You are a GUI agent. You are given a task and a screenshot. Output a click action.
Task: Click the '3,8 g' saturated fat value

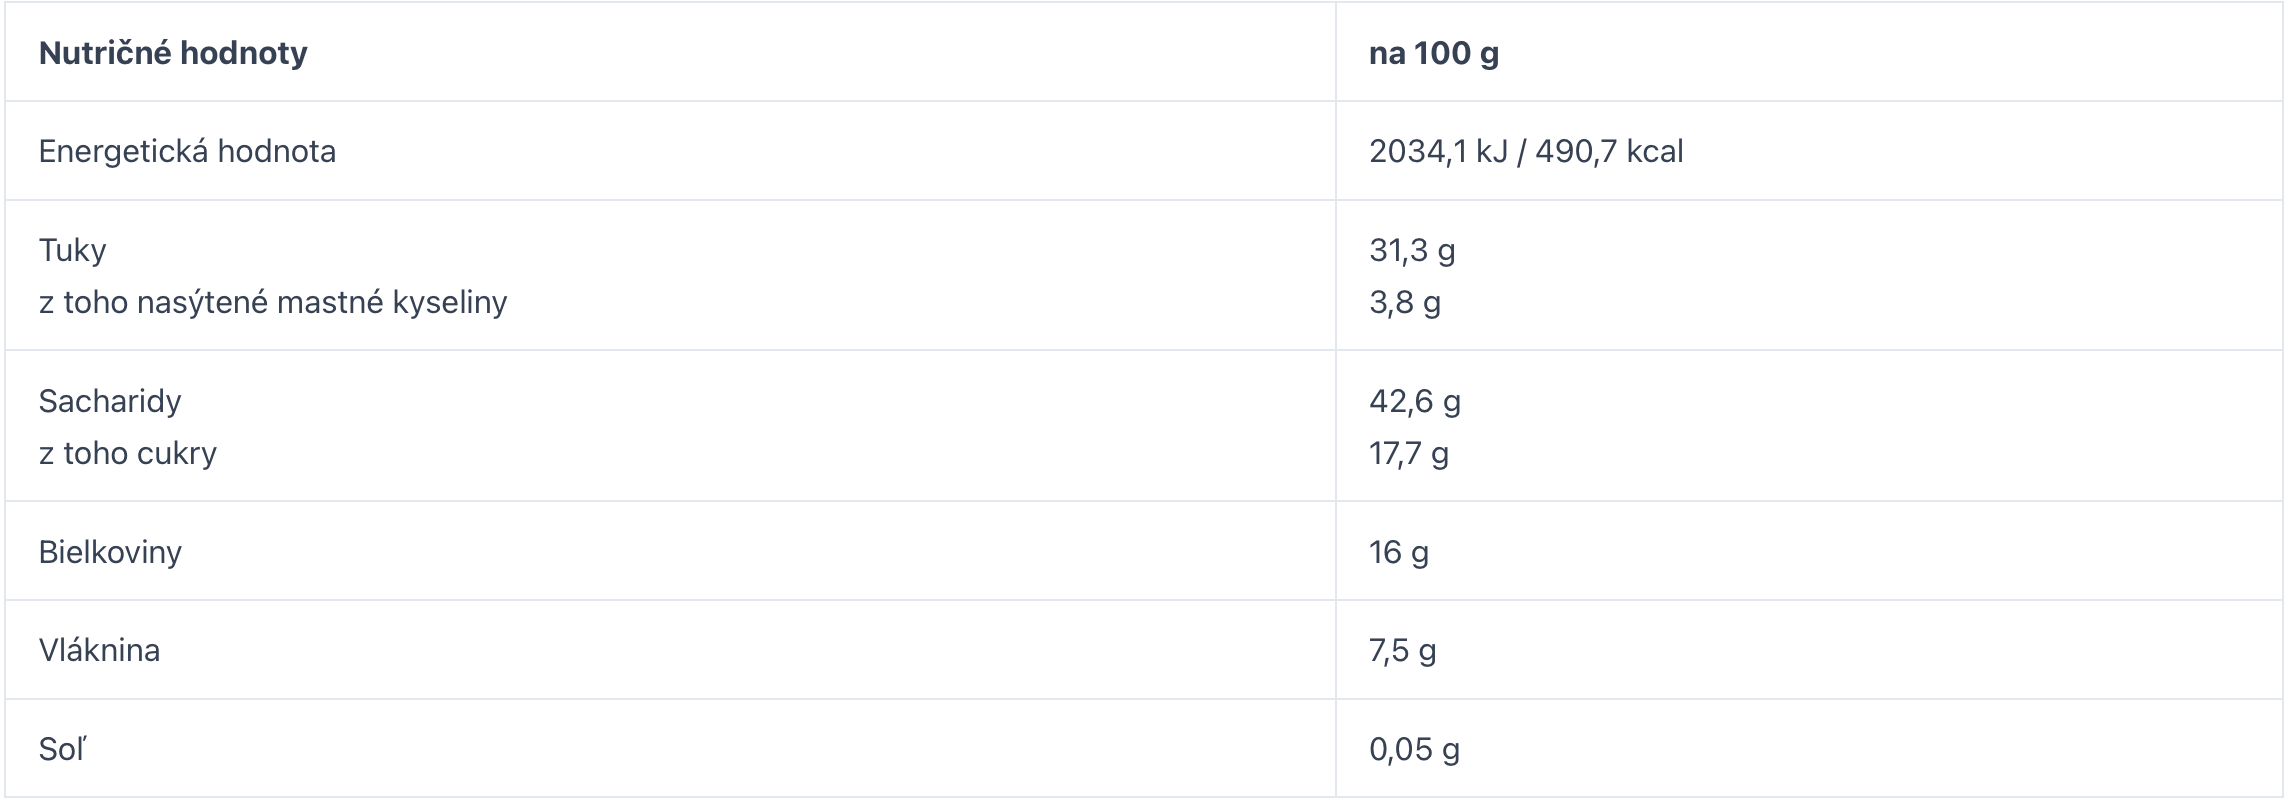tap(1404, 302)
